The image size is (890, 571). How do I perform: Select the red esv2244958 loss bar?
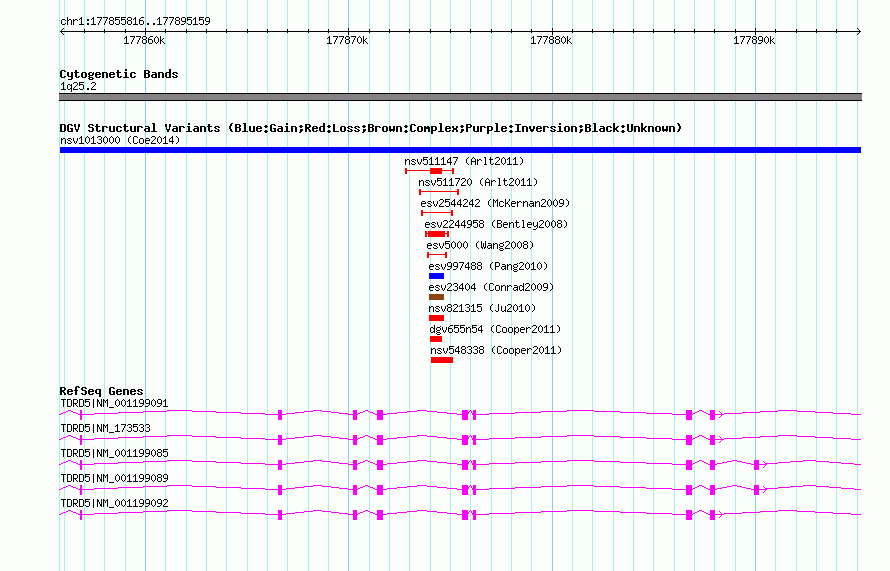(437, 234)
